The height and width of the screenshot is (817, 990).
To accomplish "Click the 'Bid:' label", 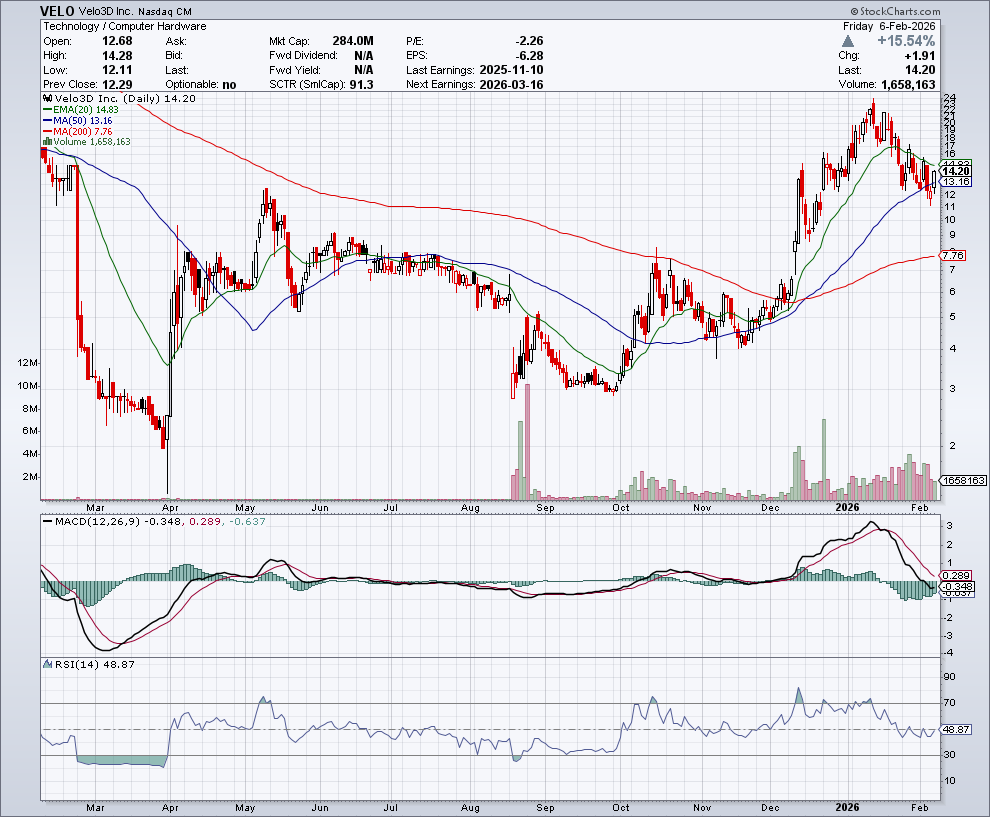I will click(174, 56).
